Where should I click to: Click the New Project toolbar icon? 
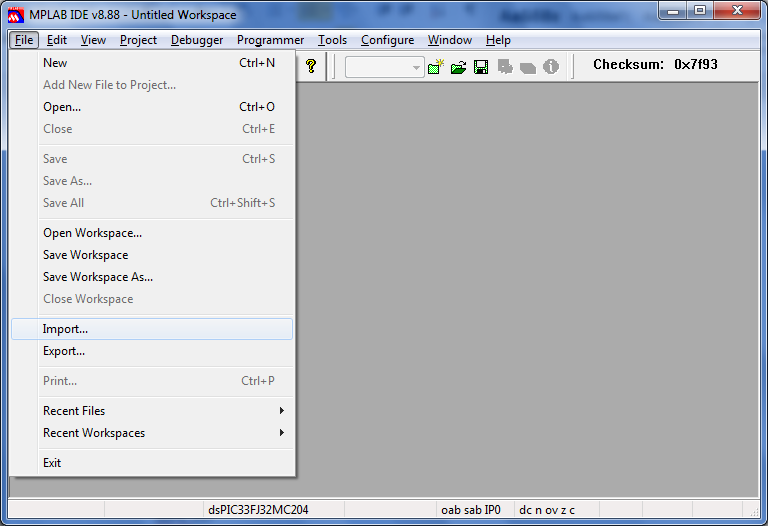435,67
